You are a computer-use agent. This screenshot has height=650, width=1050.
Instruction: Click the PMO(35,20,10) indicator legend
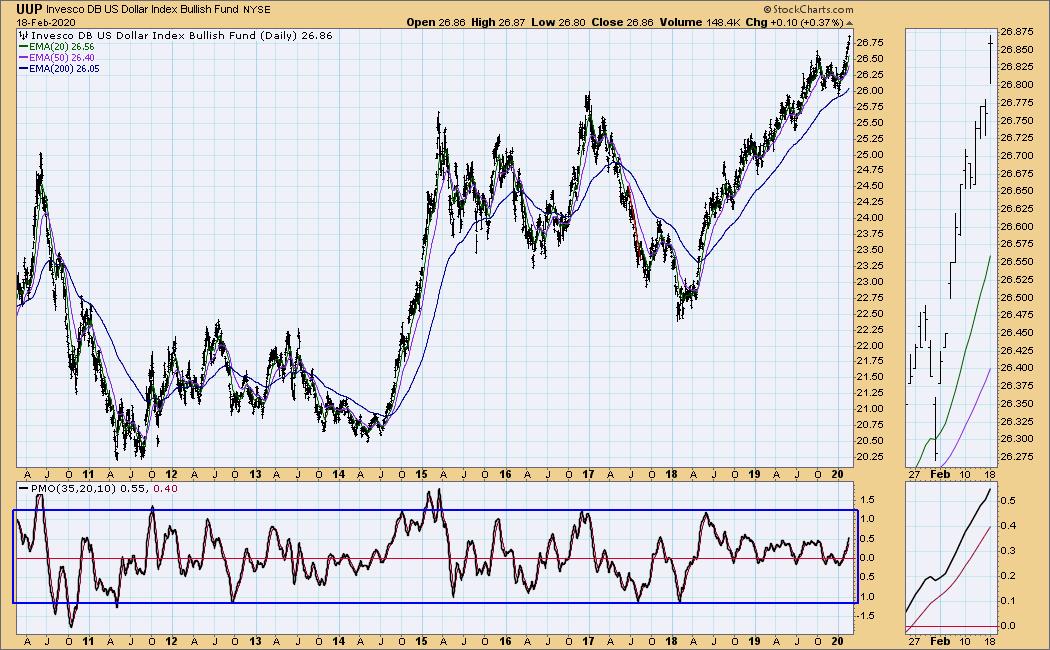point(98,489)
